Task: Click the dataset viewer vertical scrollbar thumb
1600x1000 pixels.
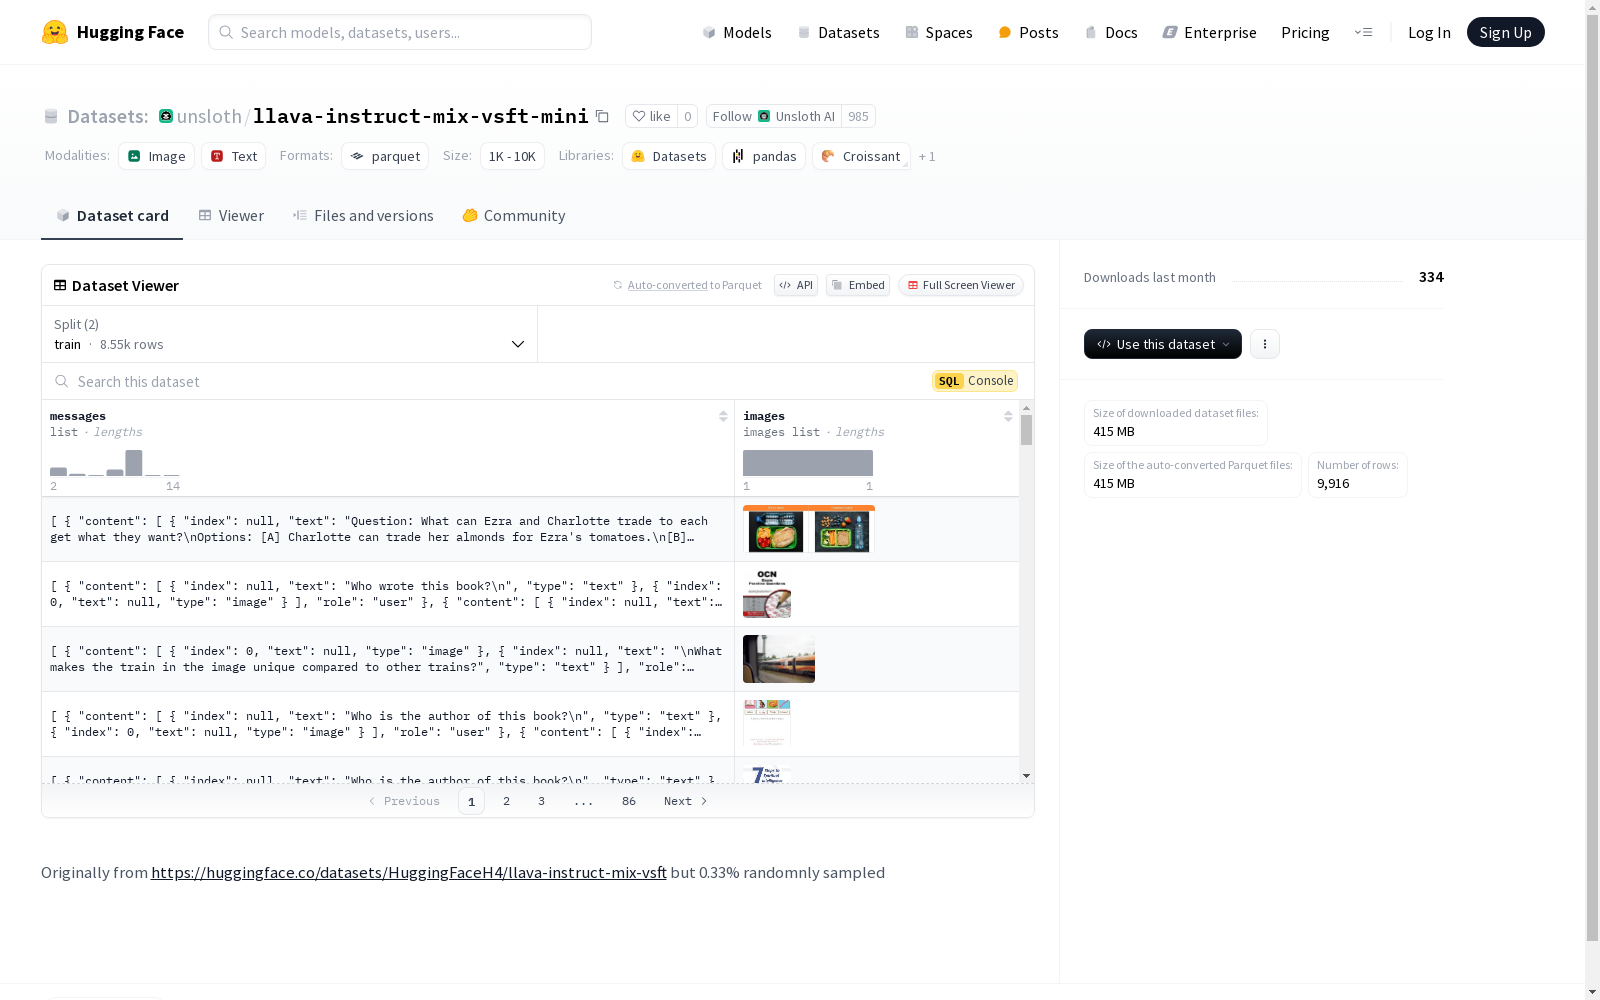Action: click(1026, 430)
